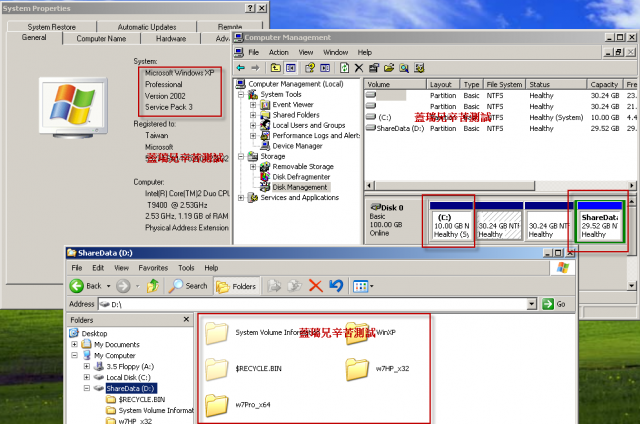Screen dimensions: 640x424
Task: Click in the D:\ address field
Action: coord(312,304)
